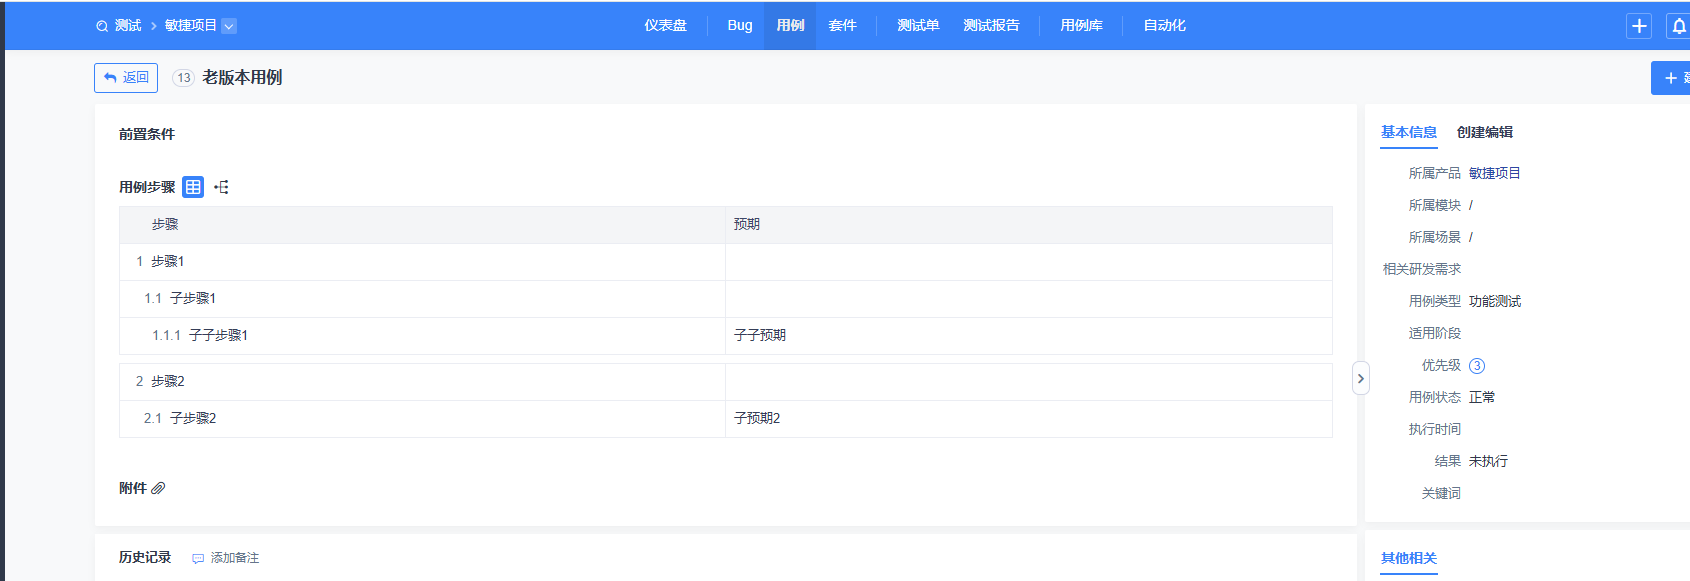Open the Bug tab
Image resolution: width=1690 pixels, height=581 pixels.
[740, 26]
